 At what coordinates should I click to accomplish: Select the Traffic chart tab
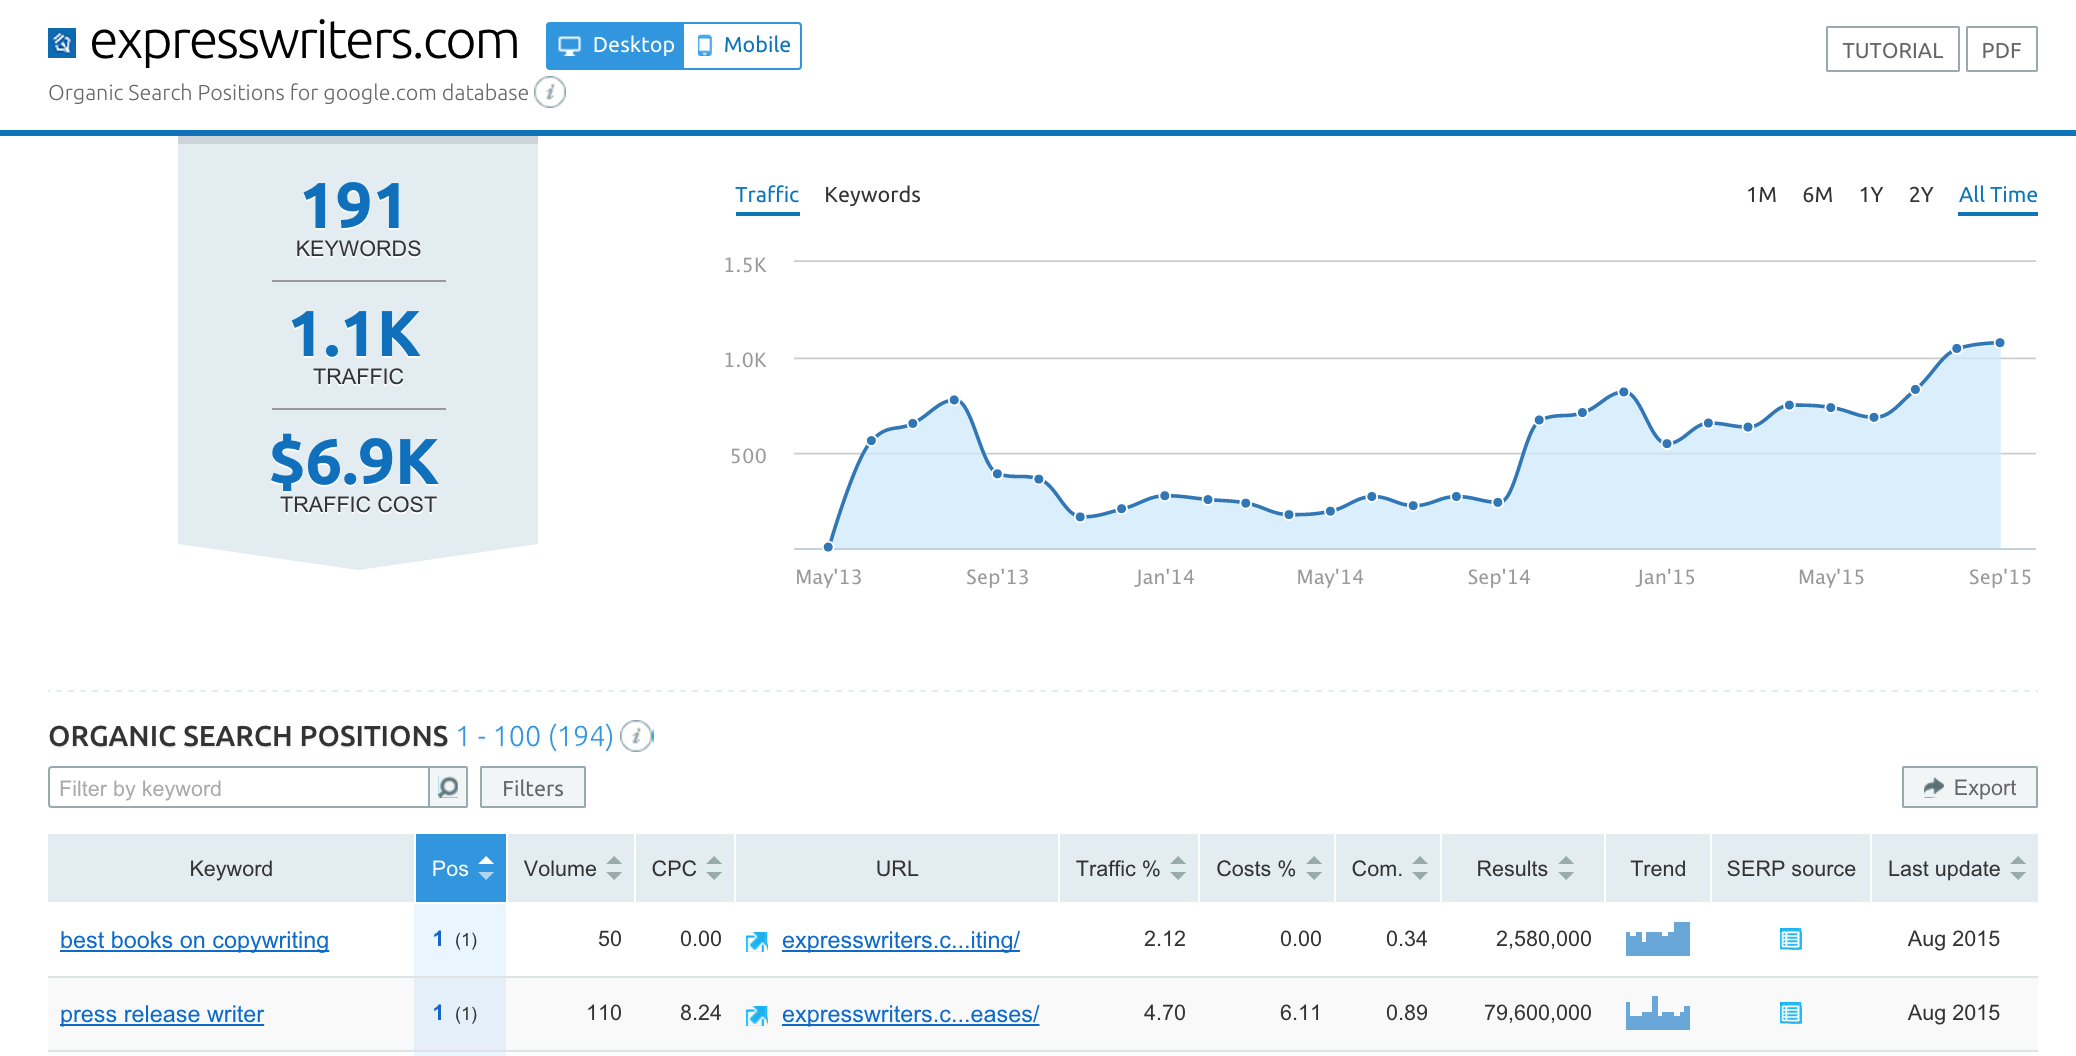pos(767,195)
